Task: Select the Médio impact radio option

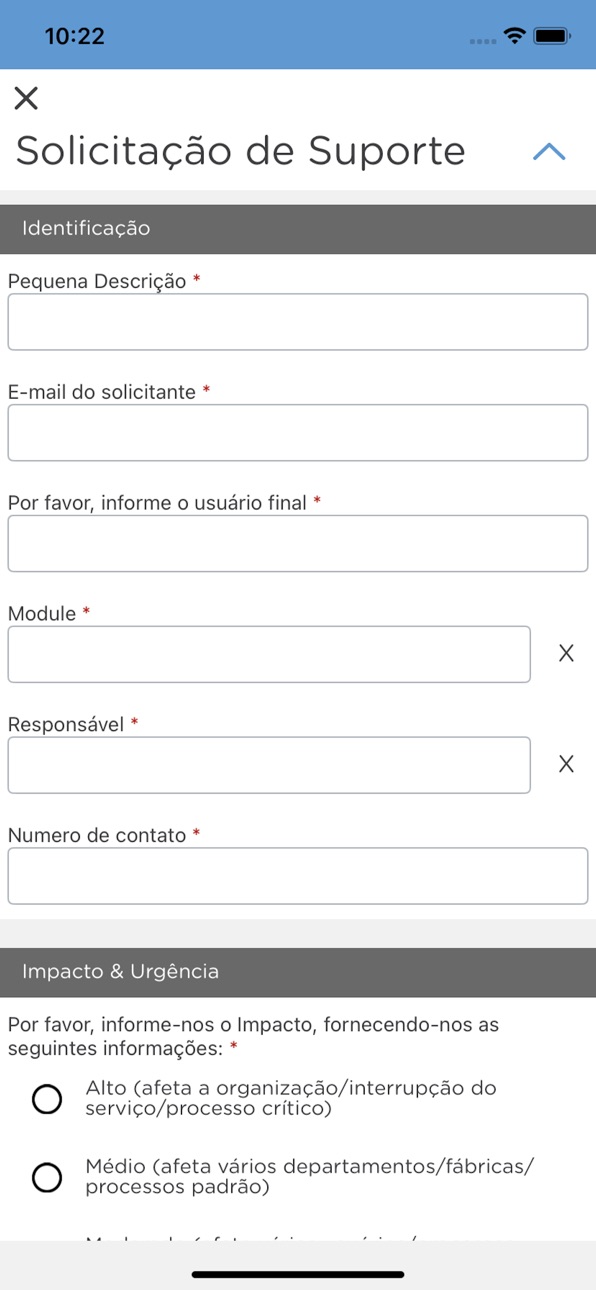Action: click(x=47, y=1178)
